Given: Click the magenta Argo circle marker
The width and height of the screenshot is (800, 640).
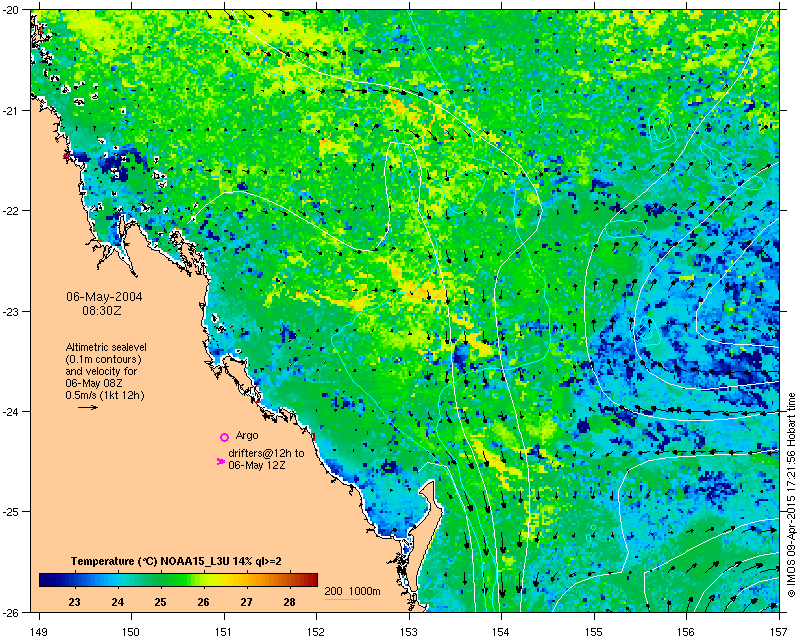Looking at the screenshot, I should [x=224, y=437].
